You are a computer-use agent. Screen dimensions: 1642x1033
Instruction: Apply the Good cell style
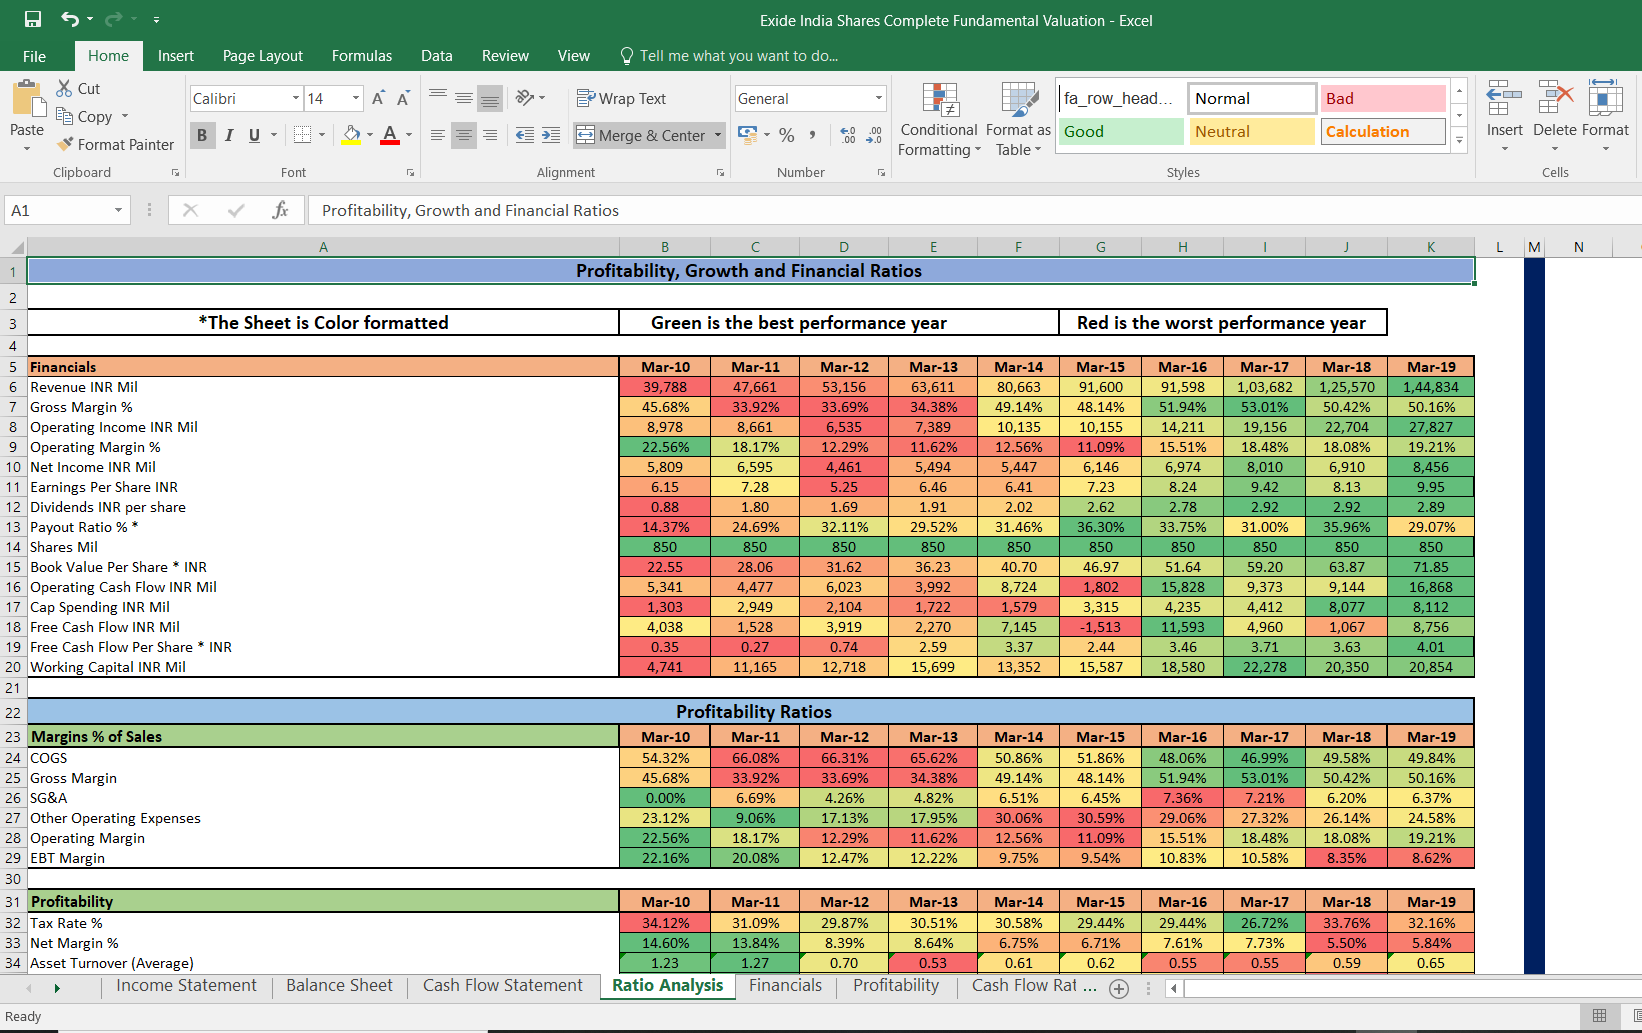coord(1121,132)
